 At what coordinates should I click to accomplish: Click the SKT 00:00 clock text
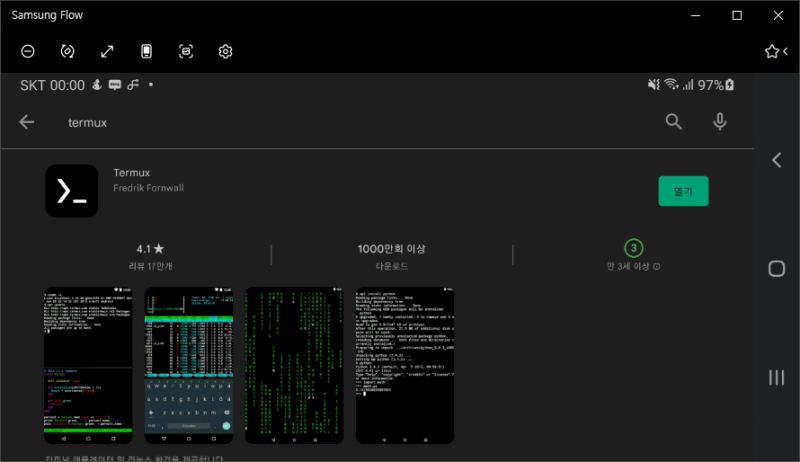pyautogui.click(x=52, y=85)
